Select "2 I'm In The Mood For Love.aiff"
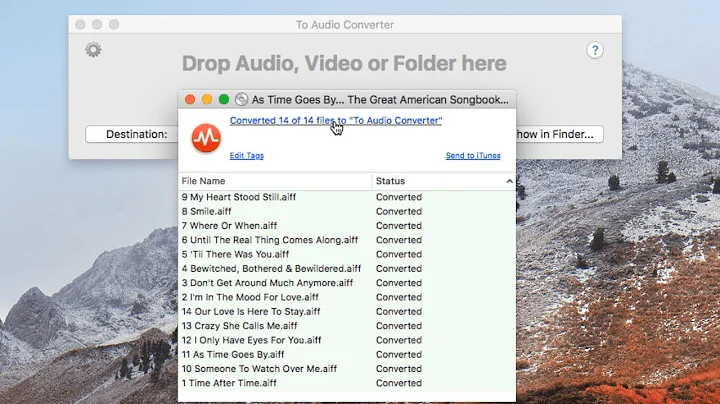 click(x=347, y=297)
